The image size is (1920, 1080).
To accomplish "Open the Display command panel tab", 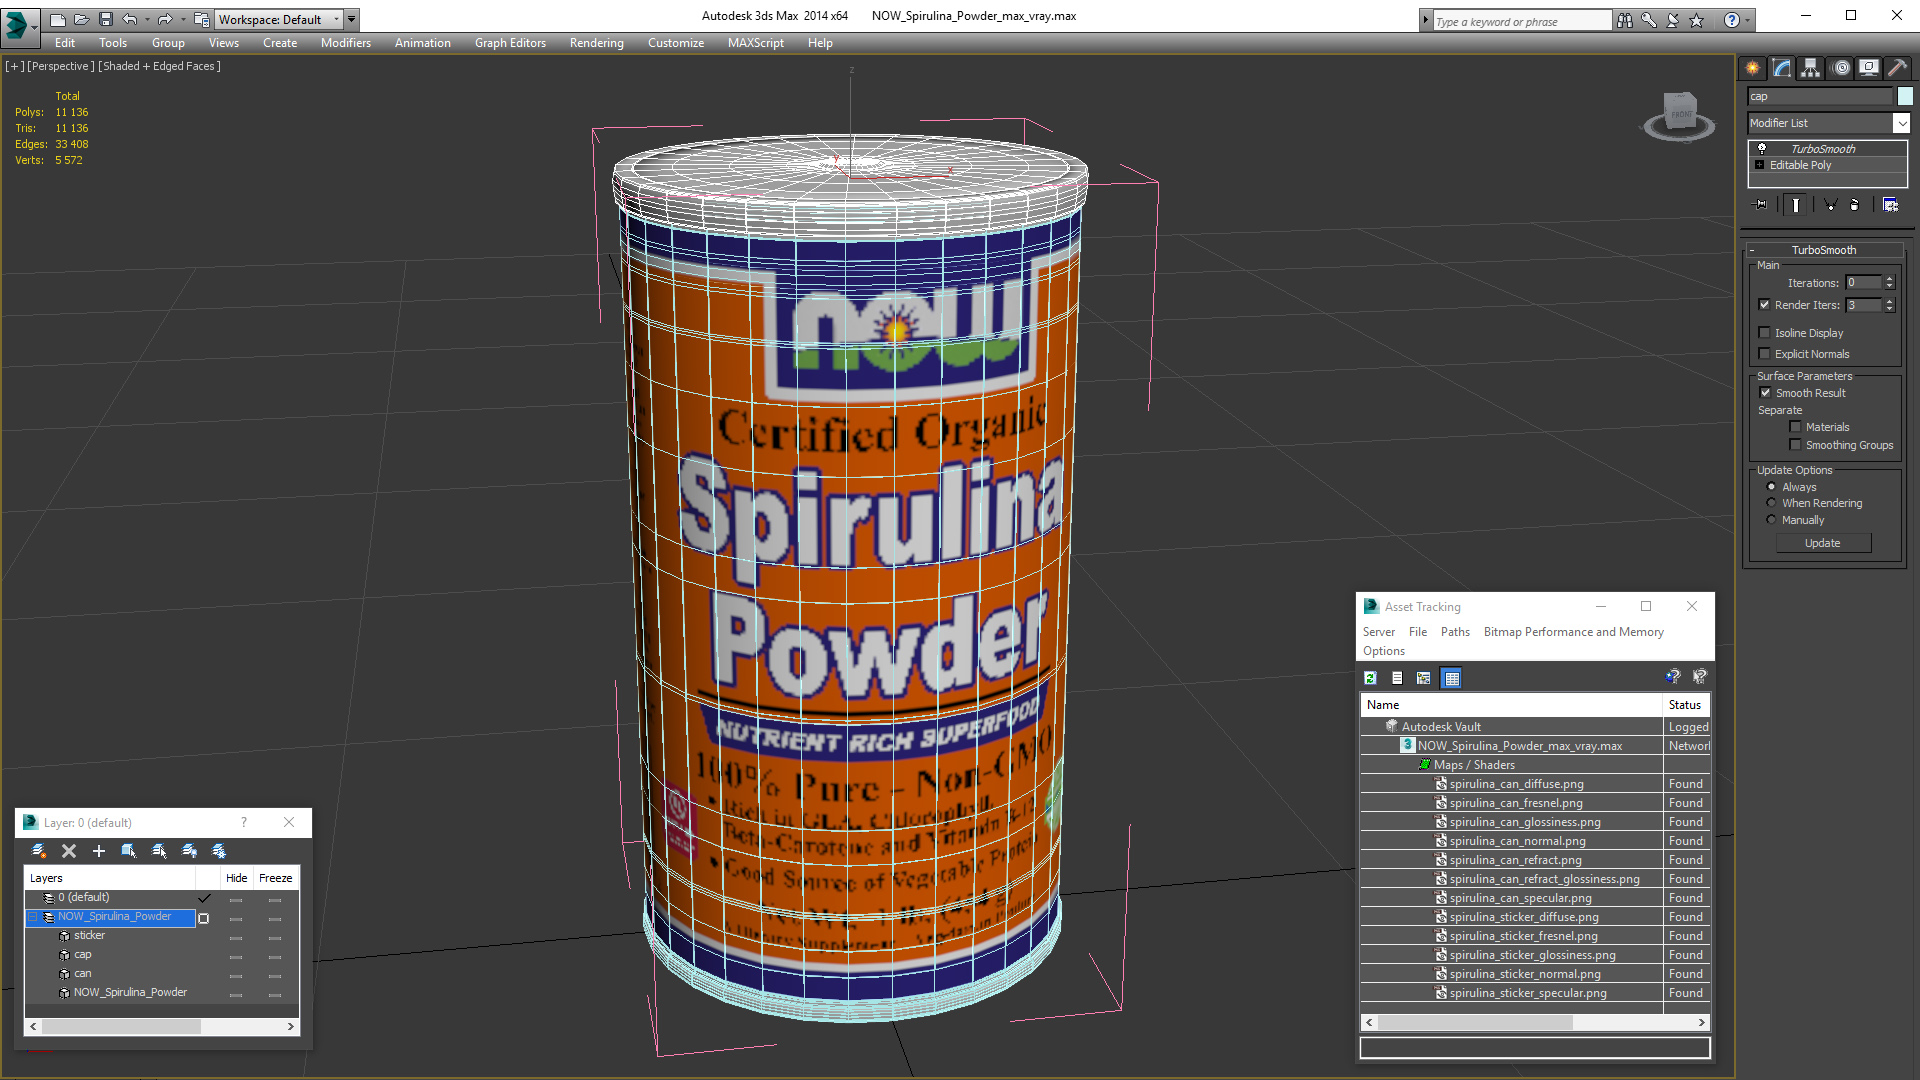I will 1869,68.
